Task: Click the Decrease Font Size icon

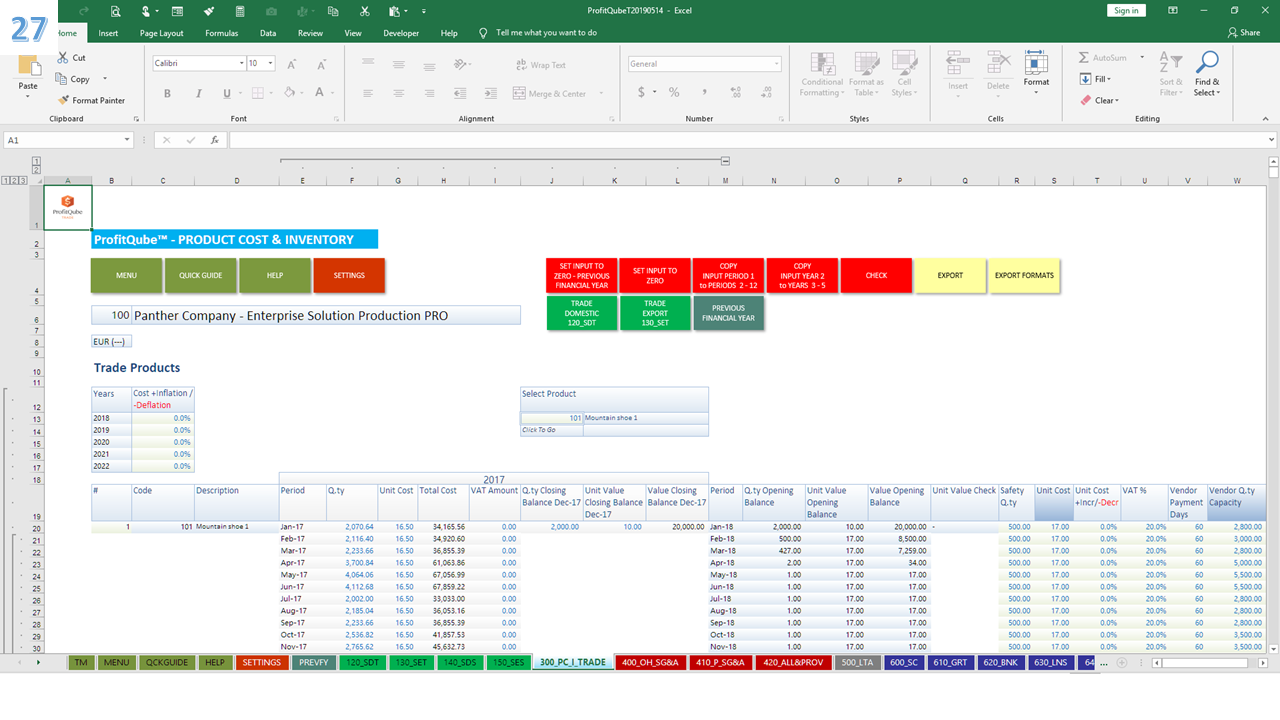Action: tap(320, 64)
